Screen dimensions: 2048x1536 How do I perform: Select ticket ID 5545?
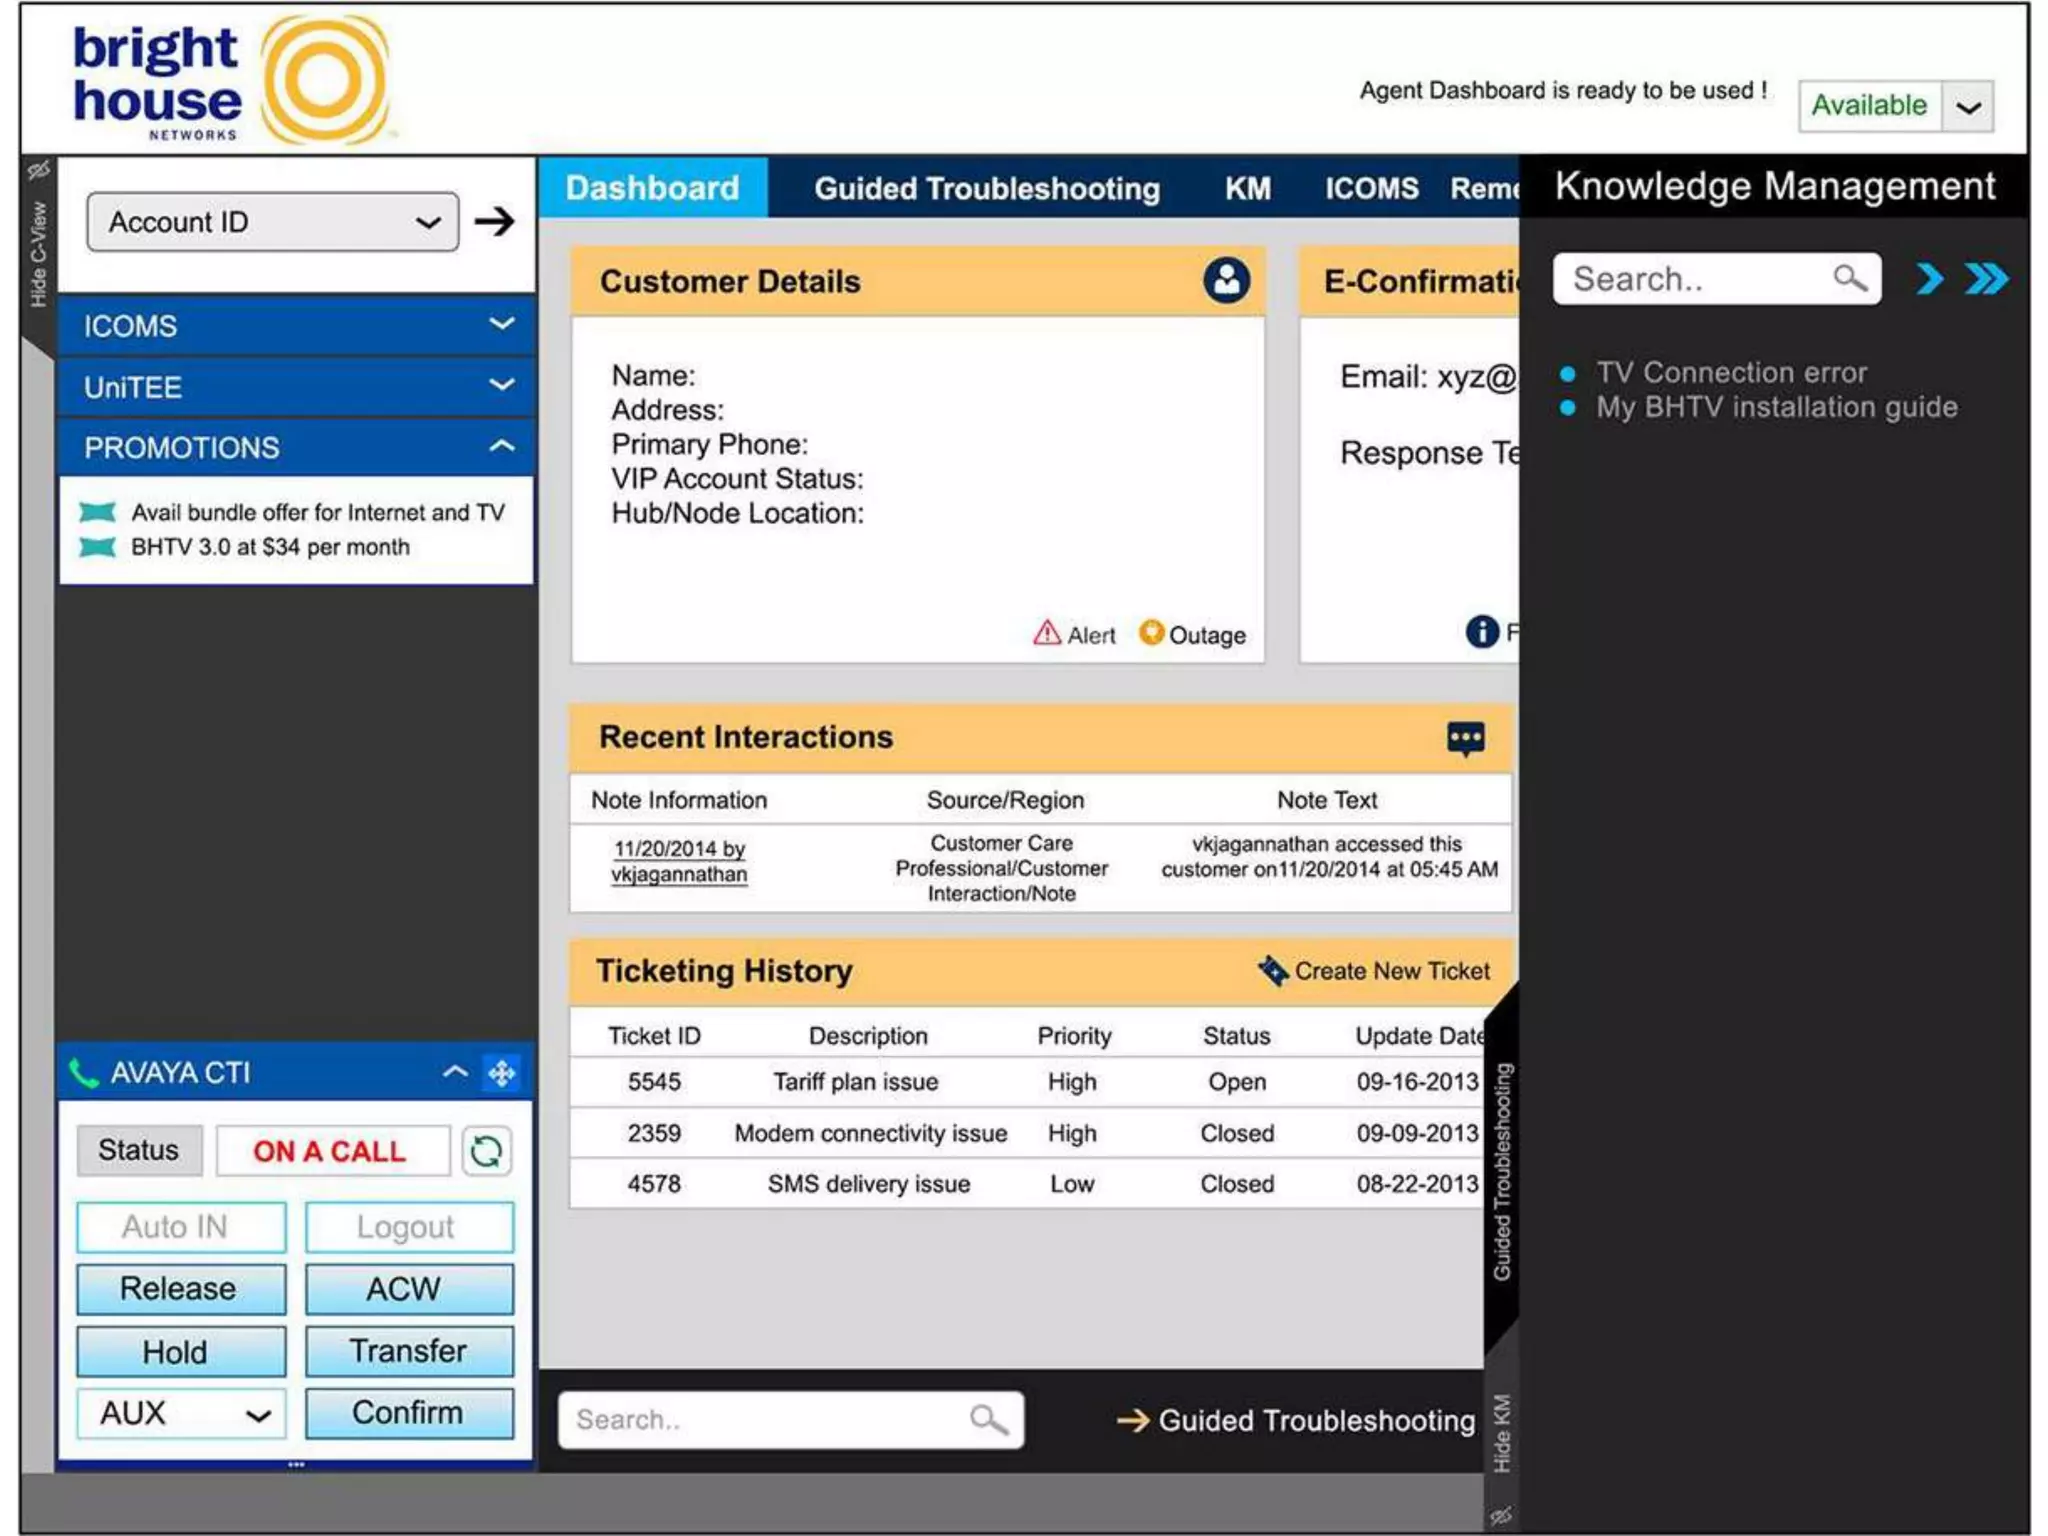[654, 1082]
